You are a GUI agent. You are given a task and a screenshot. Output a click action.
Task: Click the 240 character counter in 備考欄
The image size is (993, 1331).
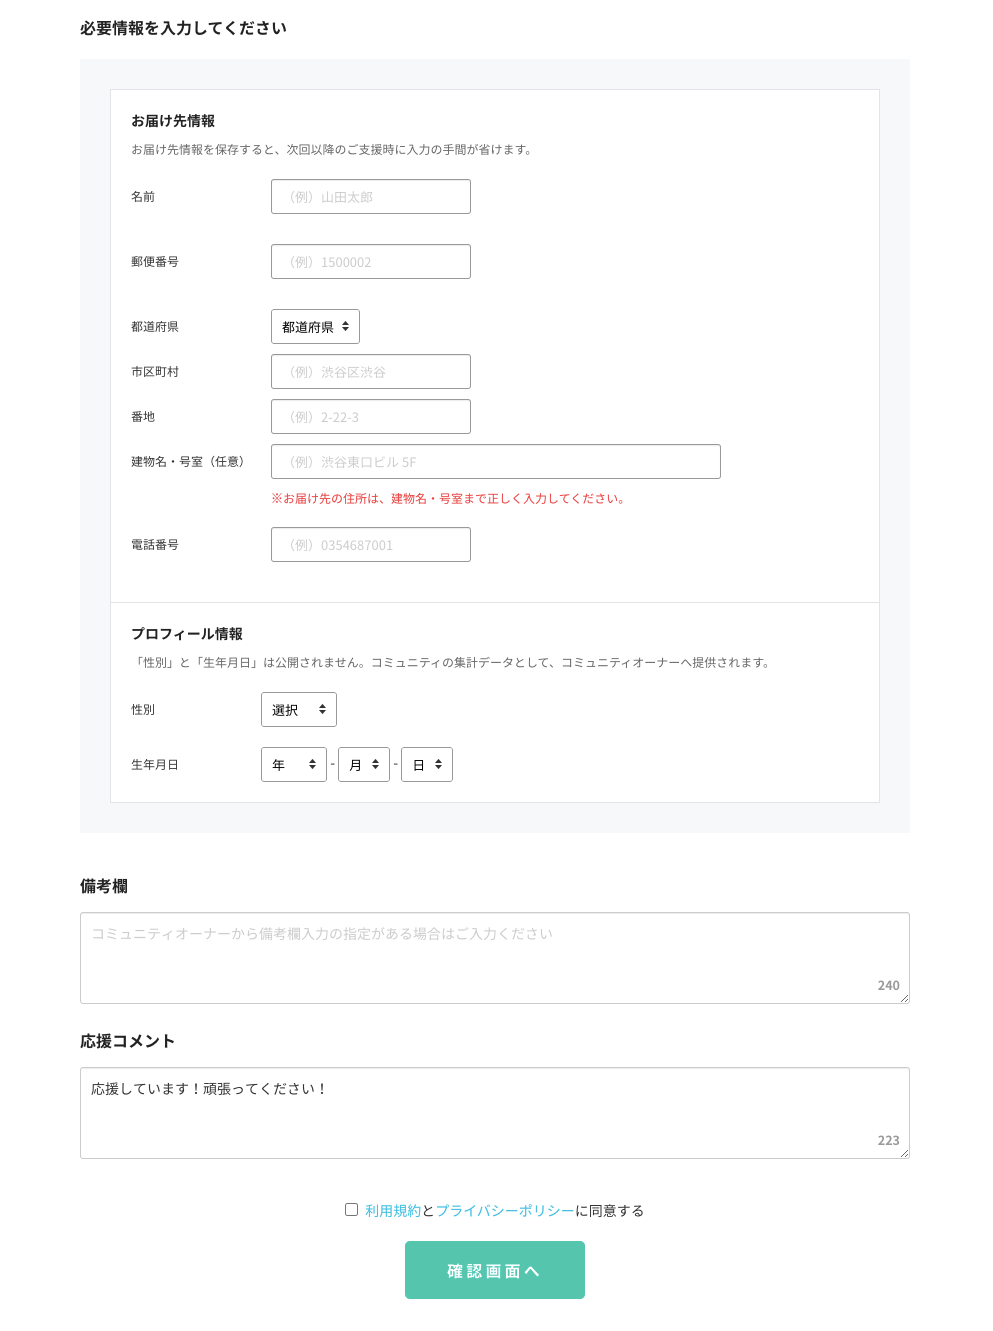888,986
